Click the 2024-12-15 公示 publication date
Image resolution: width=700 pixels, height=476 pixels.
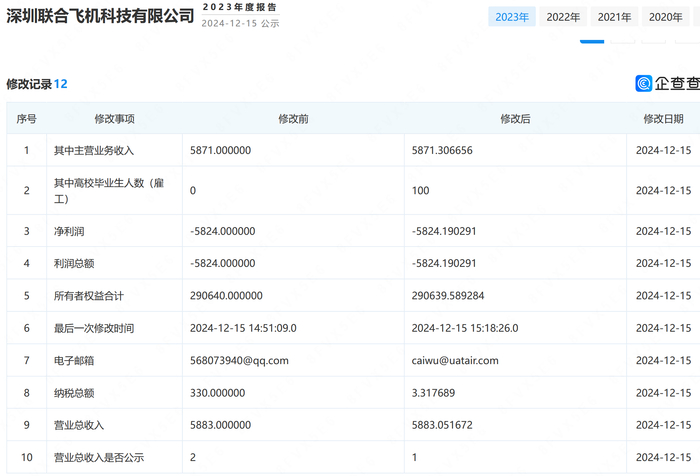(x=240, y=23)
